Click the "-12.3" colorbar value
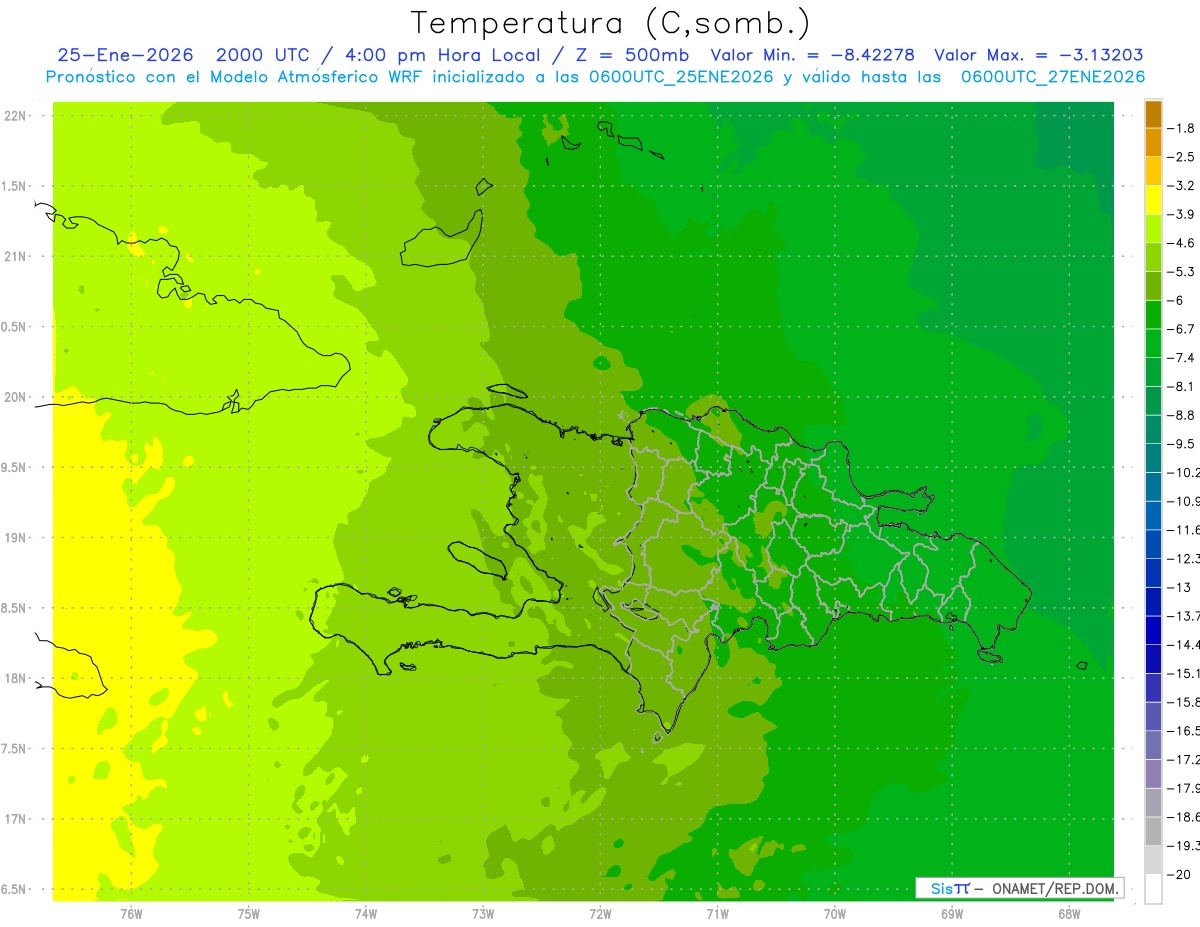Viewport: 1200px width, 927px height. [x=1184, y=558]
